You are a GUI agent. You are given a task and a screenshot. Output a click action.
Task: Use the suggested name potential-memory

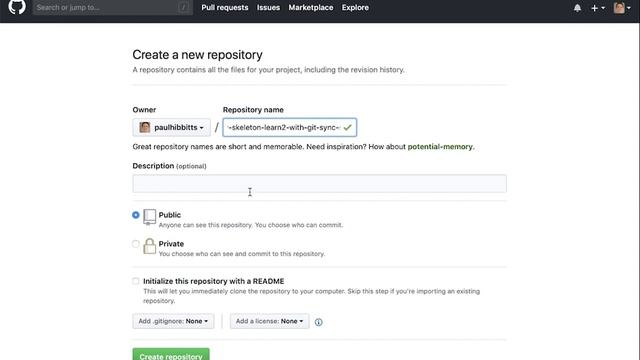440,147
